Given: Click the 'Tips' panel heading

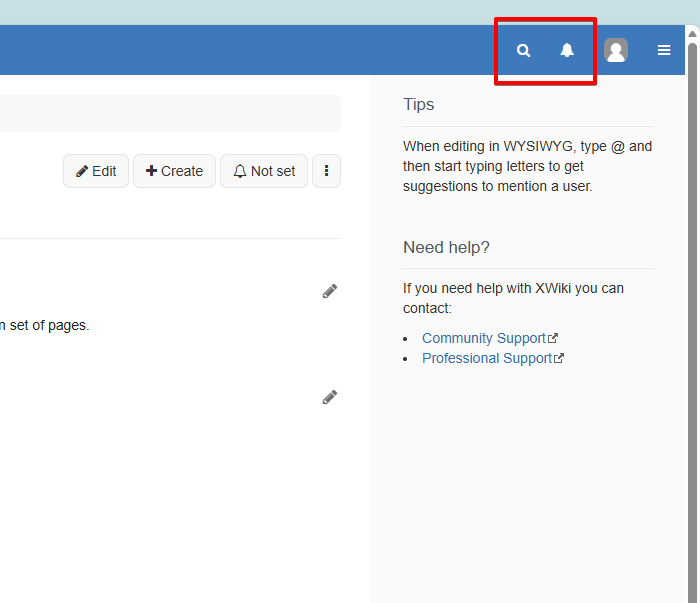Looking at the screenshot, I should click(419, 104).
